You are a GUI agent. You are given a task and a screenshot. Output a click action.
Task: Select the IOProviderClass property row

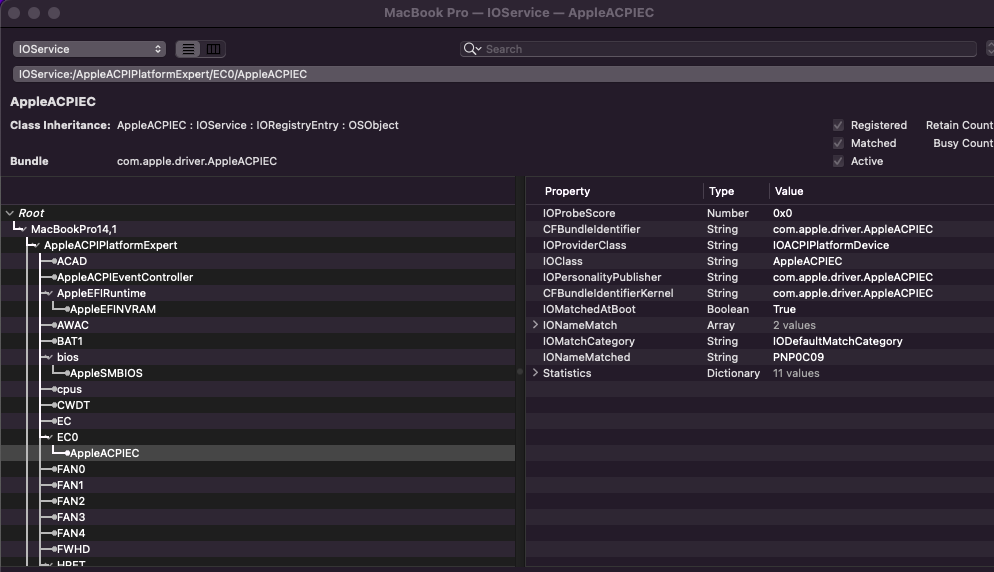pyautogui.click(x=760, y=245)
